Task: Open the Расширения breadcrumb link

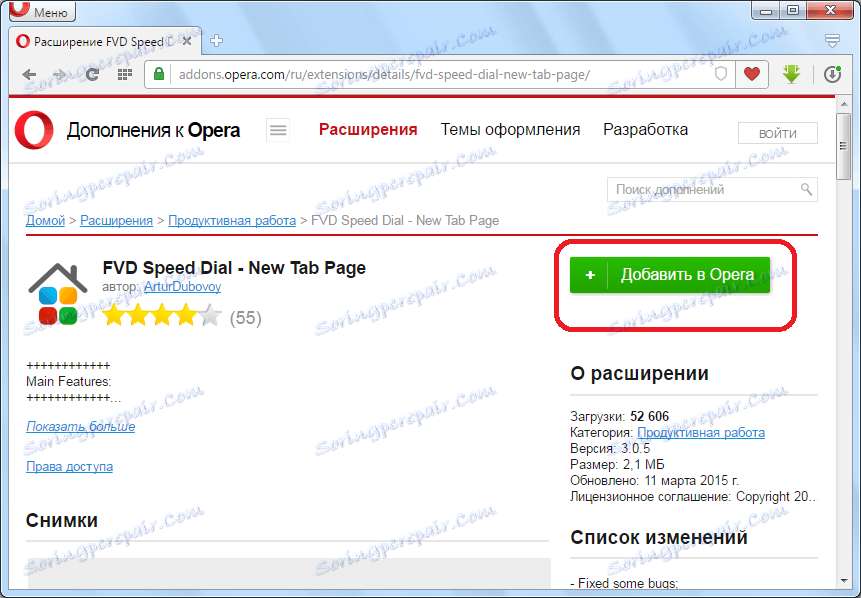Action: tap(116, 221)
